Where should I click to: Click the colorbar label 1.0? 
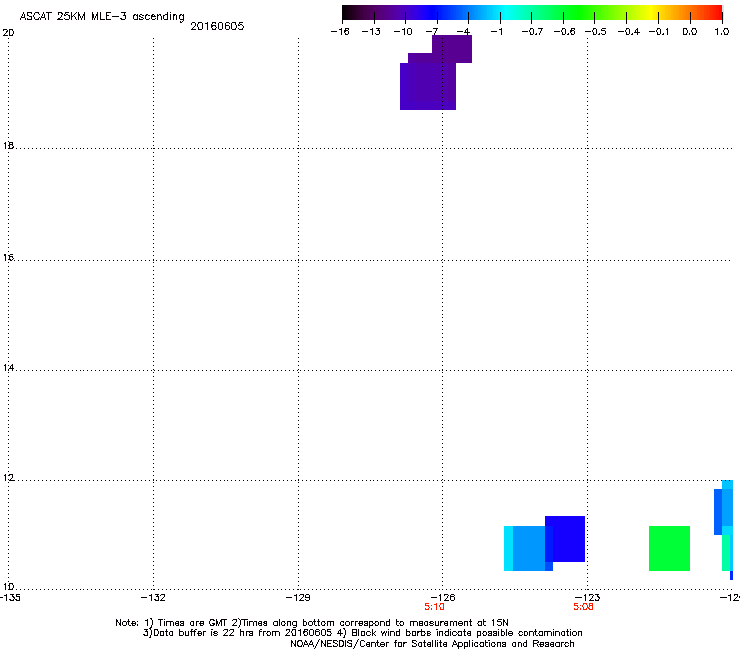tap(722, 32)
